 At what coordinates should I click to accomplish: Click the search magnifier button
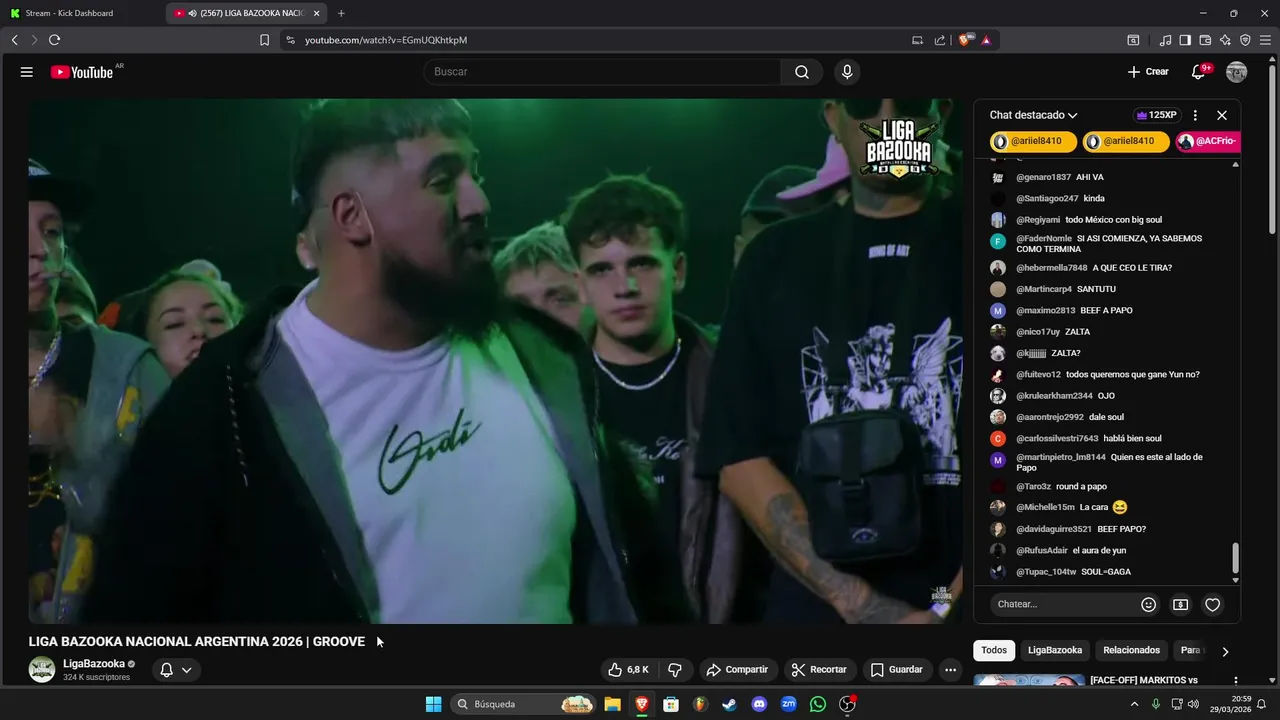802,72
